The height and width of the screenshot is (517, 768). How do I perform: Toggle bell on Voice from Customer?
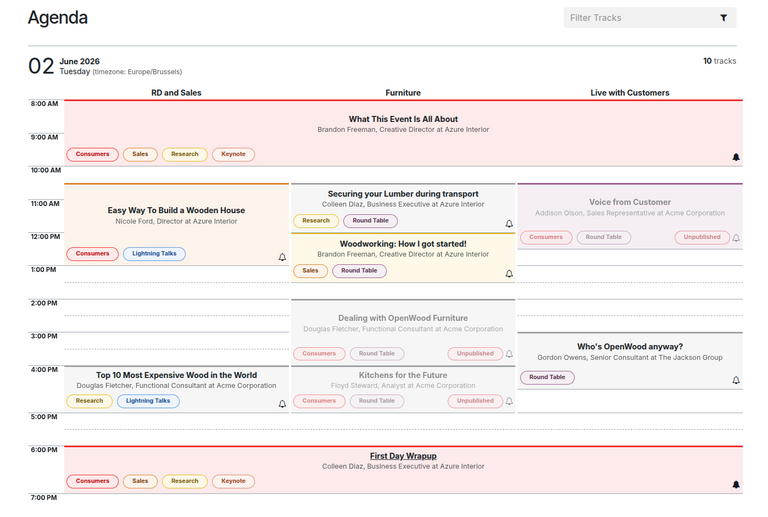736,238
